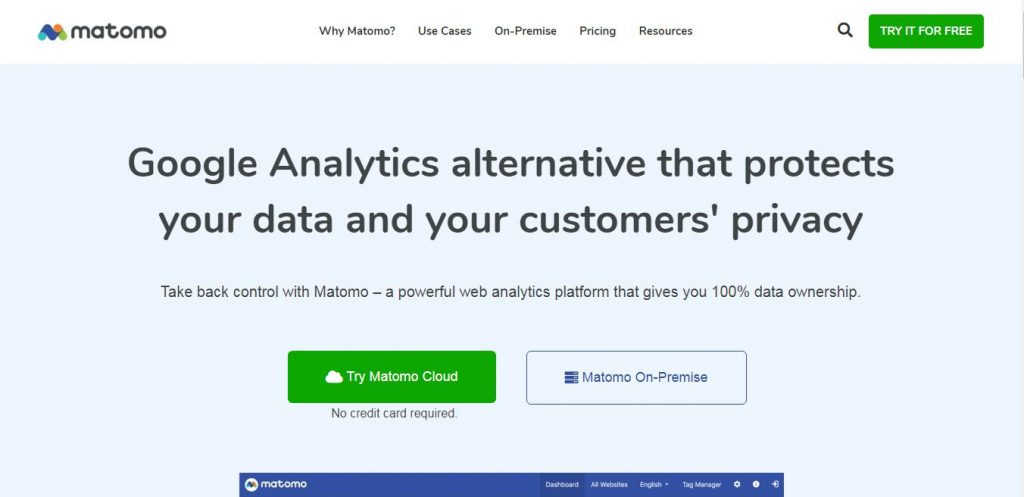Open the Why Matomo? menu

357,31
